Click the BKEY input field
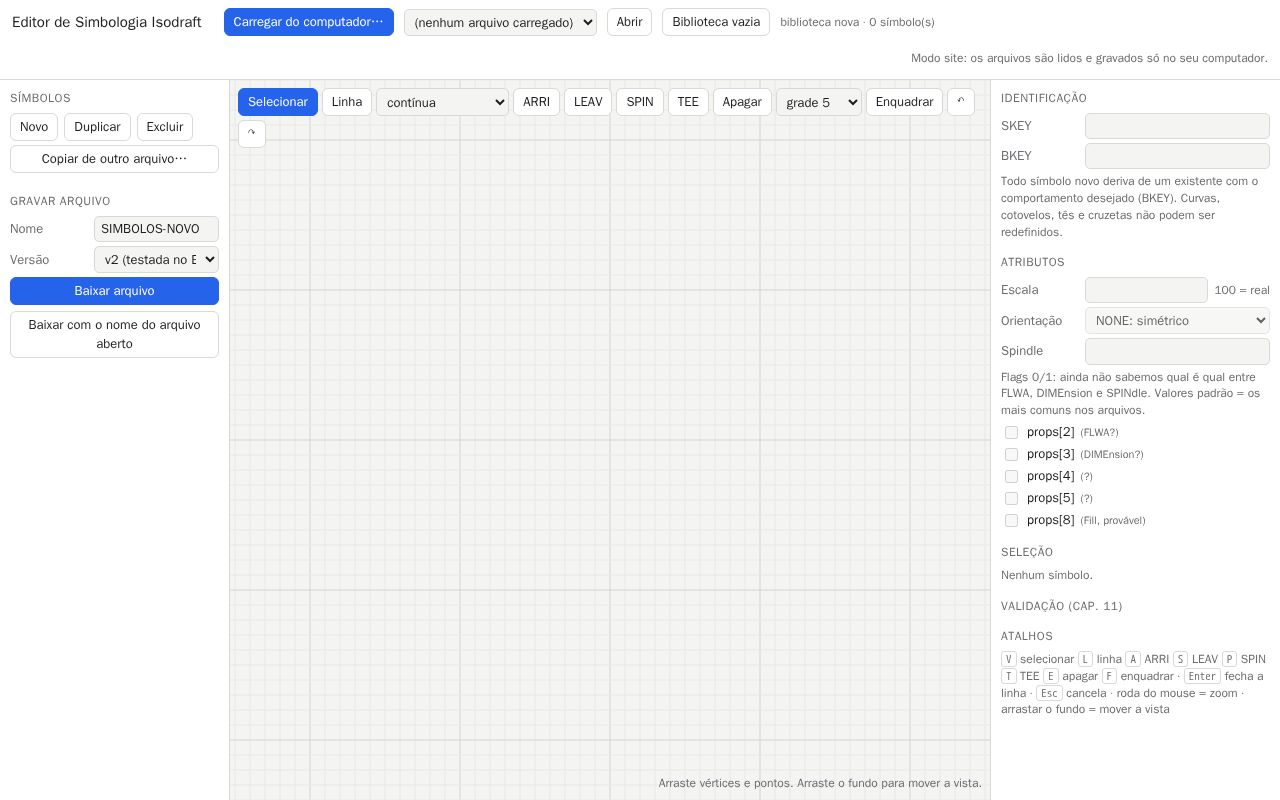The image size is (1280, 800). click(x=1177, y=156)
